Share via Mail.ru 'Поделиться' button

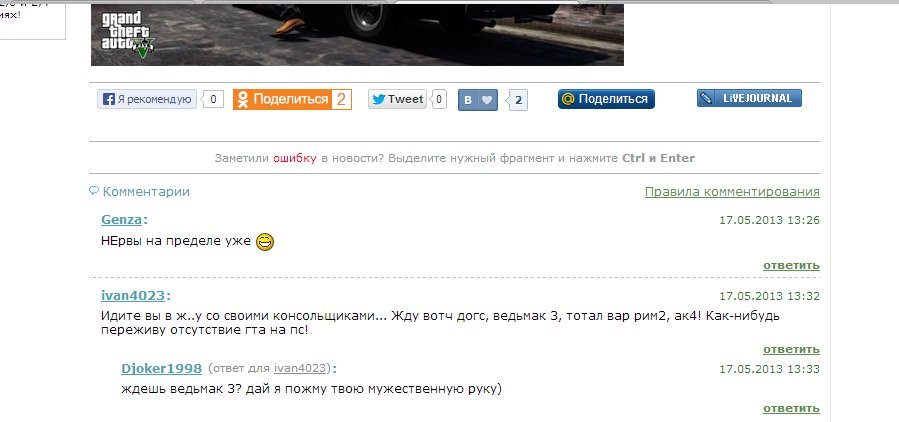pyautogui.click(x=606, y=99)
